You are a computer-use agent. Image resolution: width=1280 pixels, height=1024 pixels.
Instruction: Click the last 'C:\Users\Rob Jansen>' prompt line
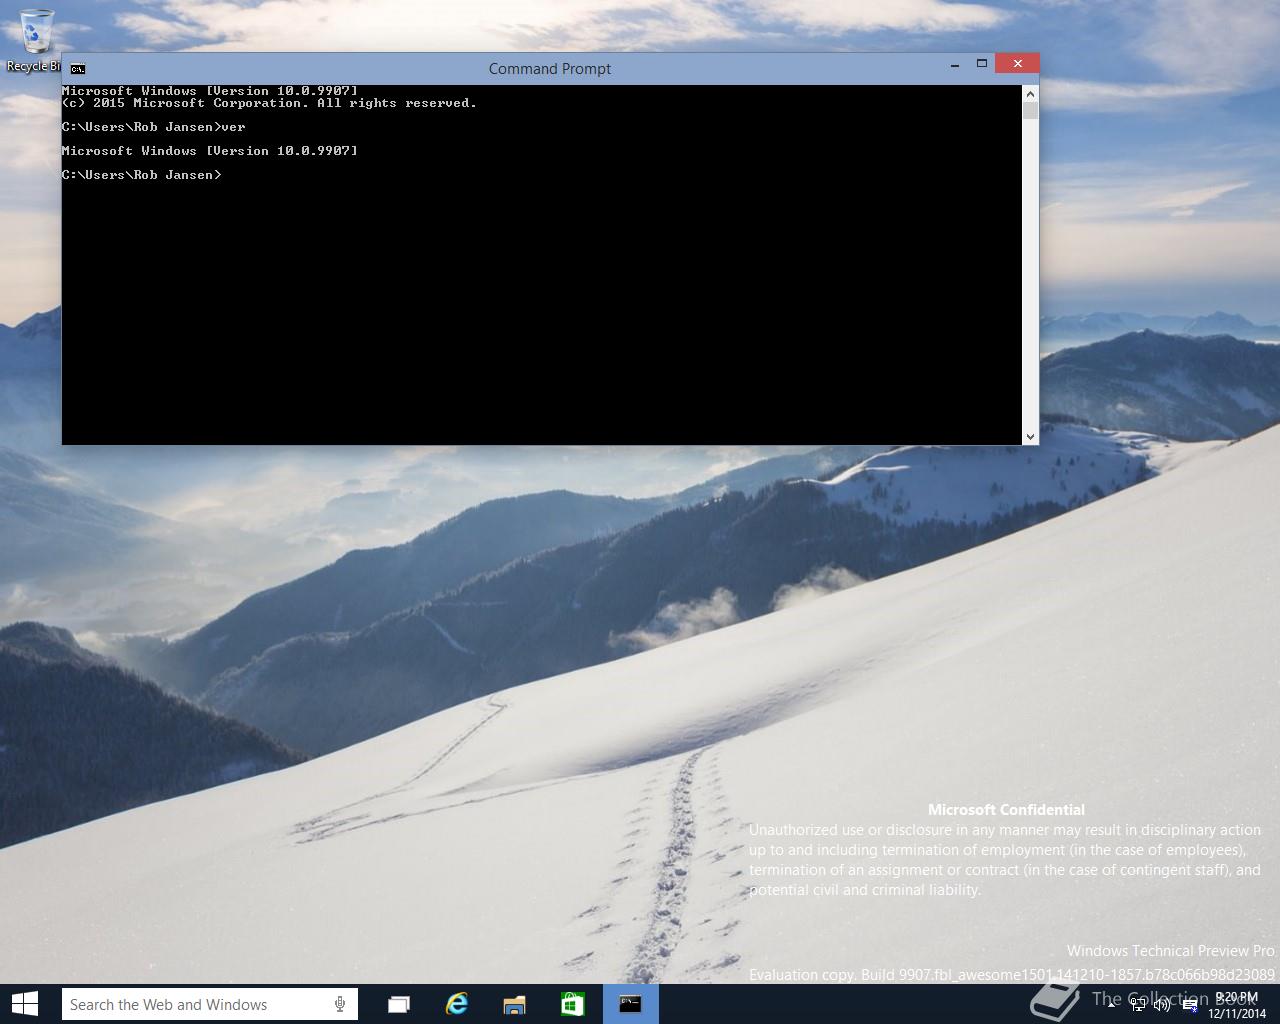(141, 175)
